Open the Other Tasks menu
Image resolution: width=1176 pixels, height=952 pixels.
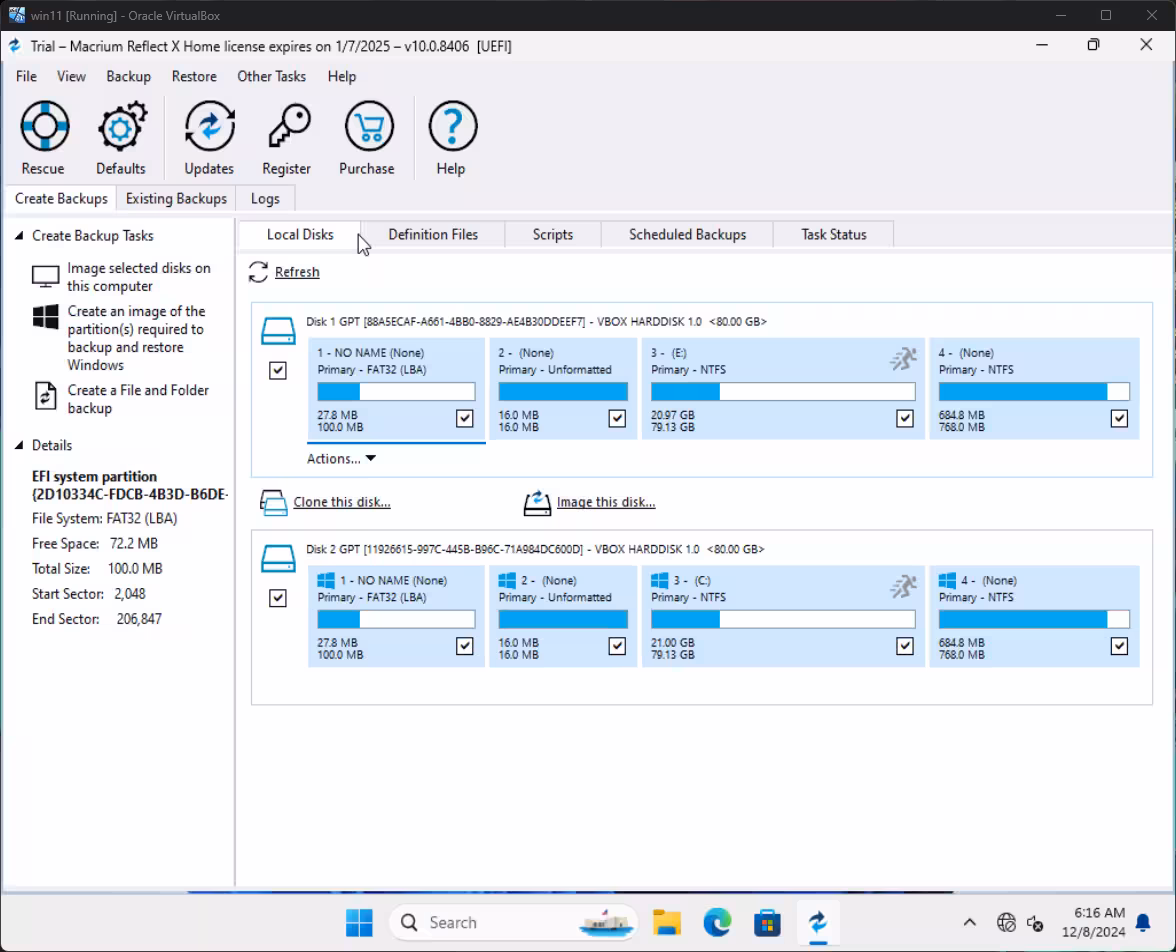click(272, 77)
